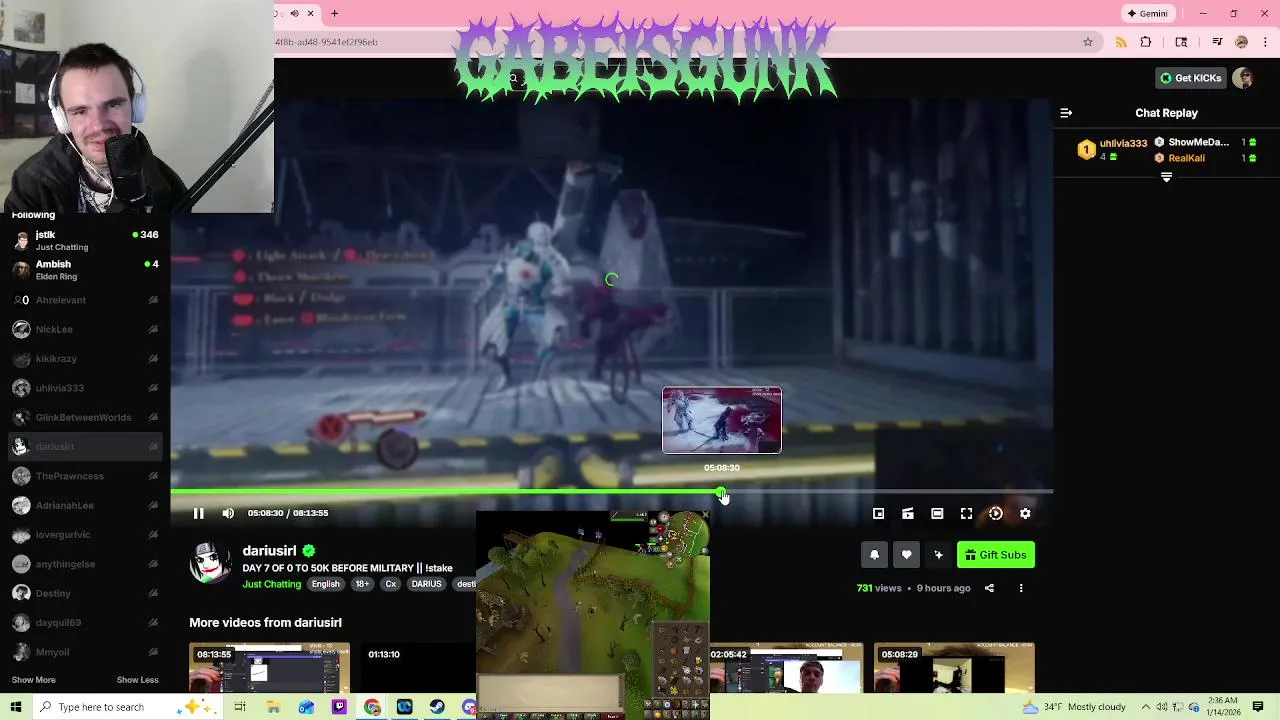Open the jstlk channel in Following
Viewport: 1280px width, 720px height.
(x=85, y=240)
